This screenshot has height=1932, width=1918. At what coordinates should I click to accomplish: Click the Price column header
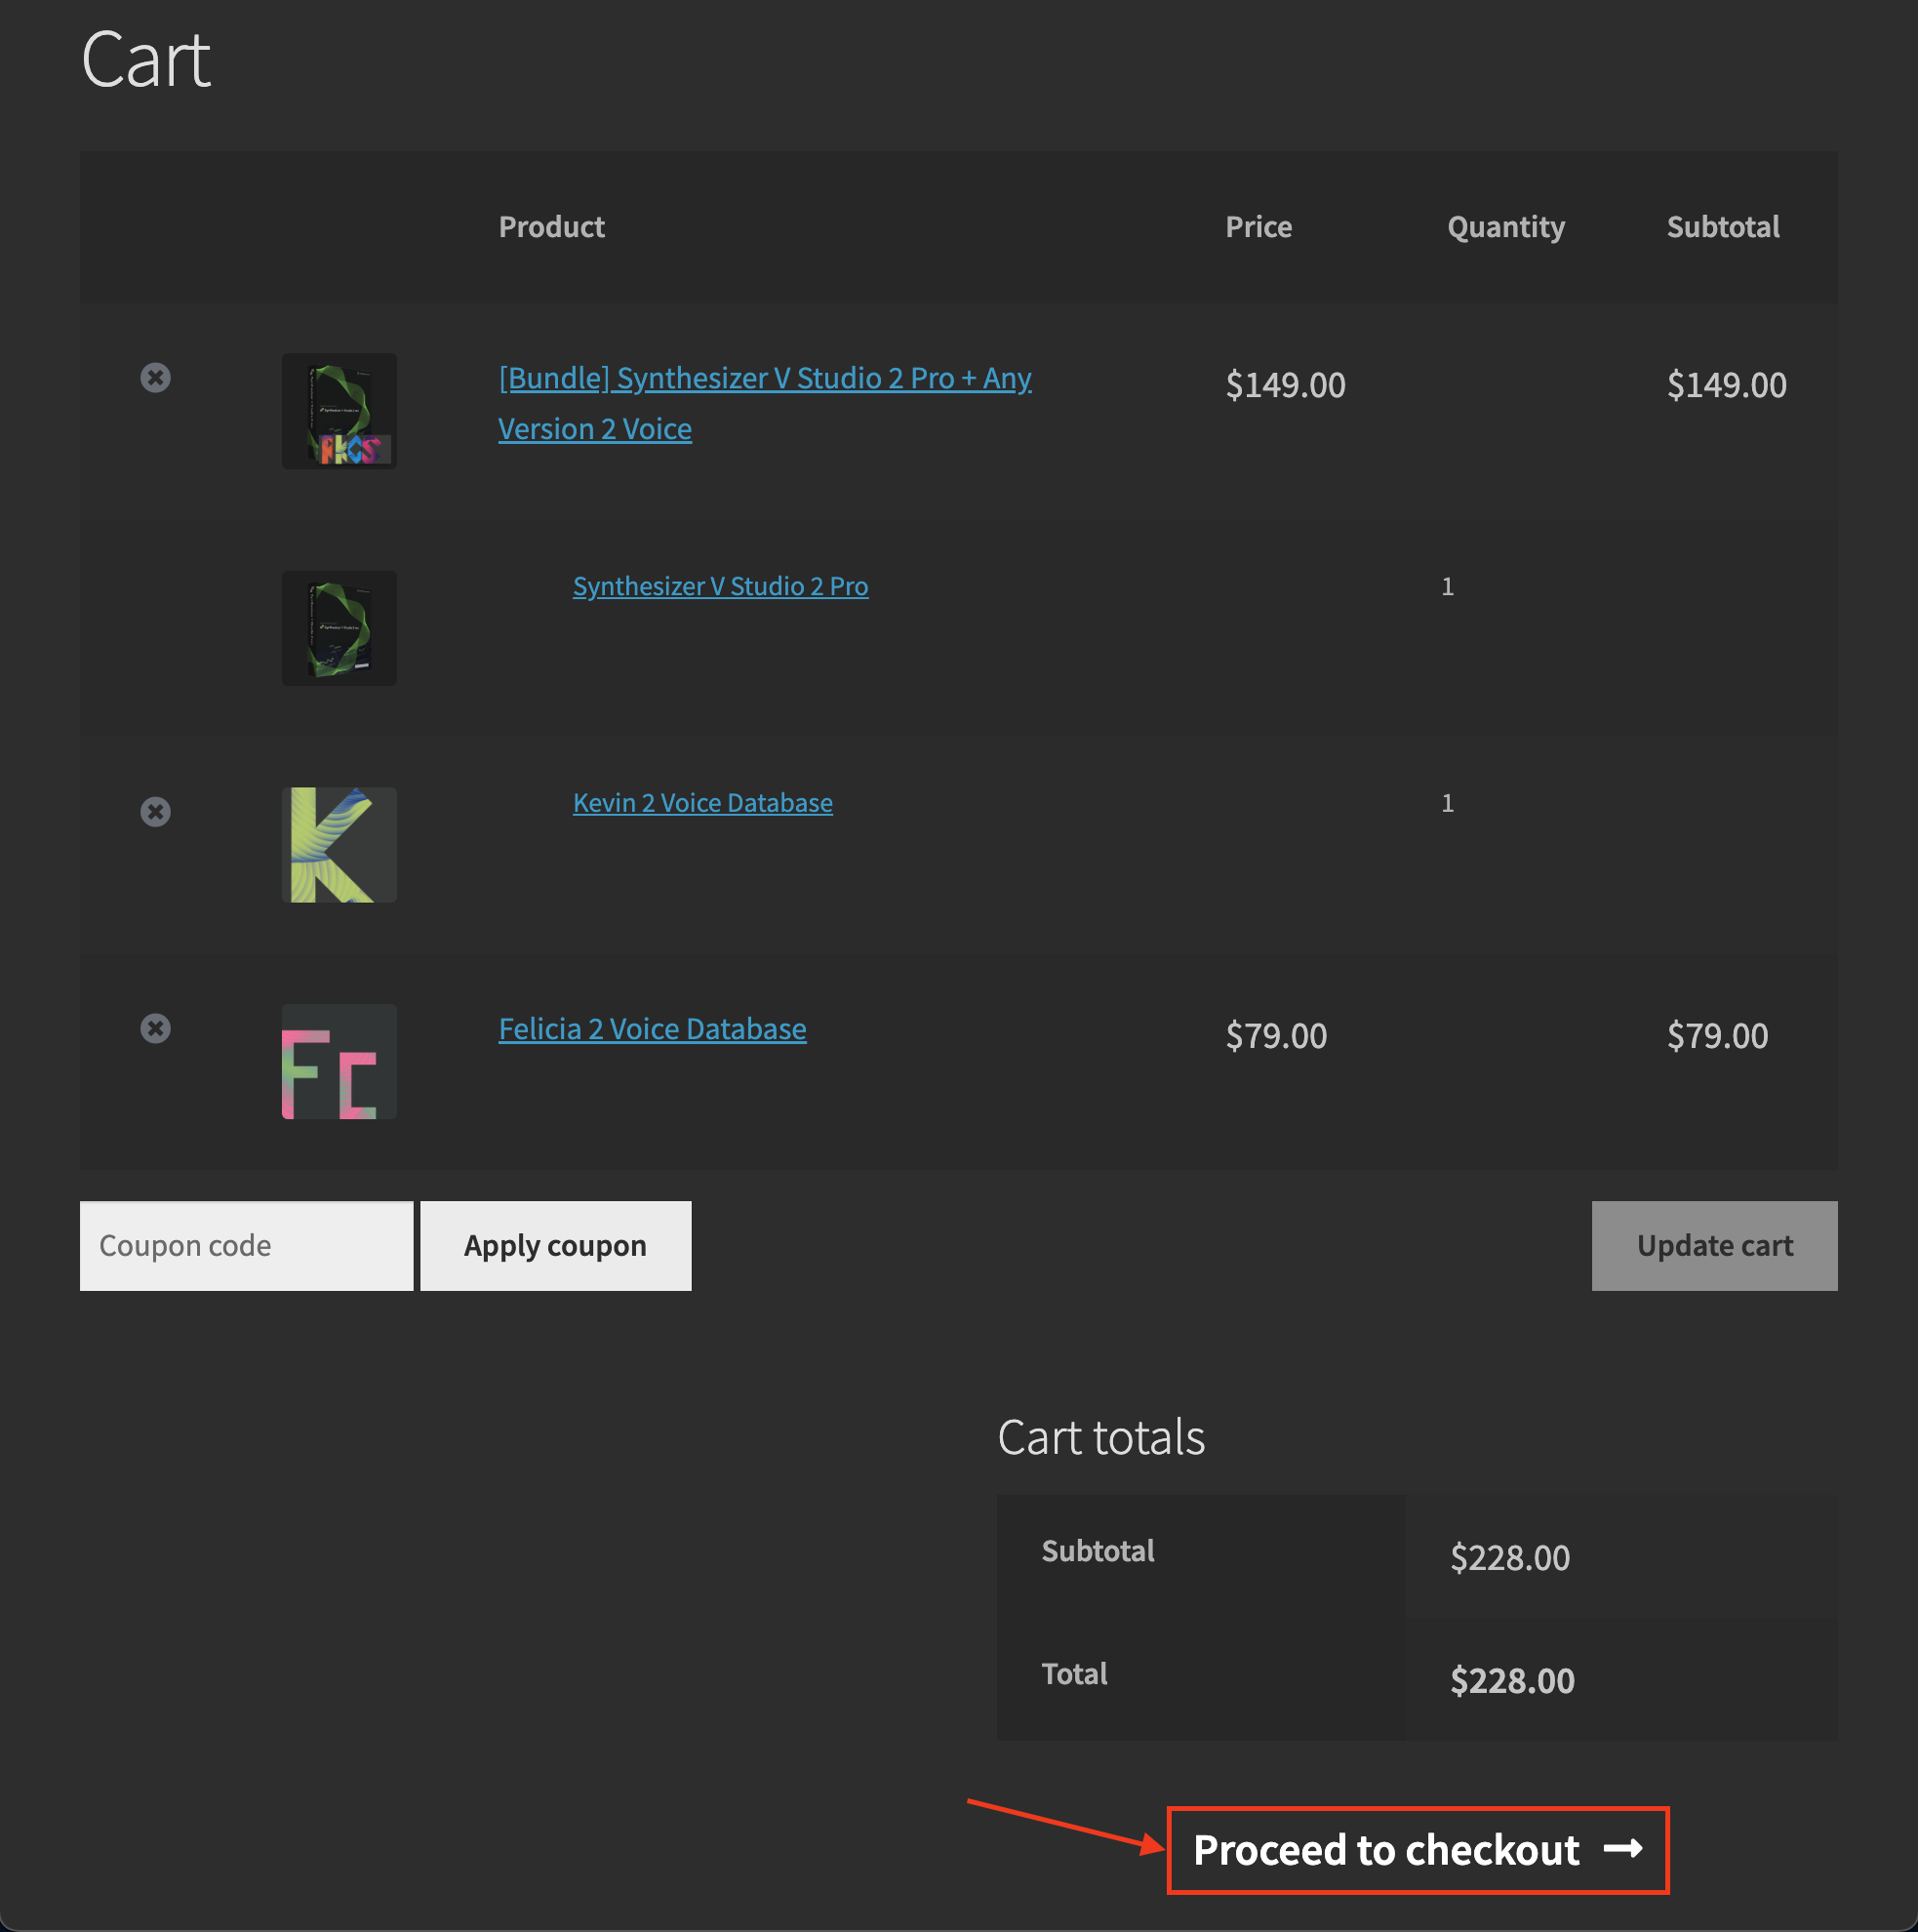click(x=1258, y=227)
